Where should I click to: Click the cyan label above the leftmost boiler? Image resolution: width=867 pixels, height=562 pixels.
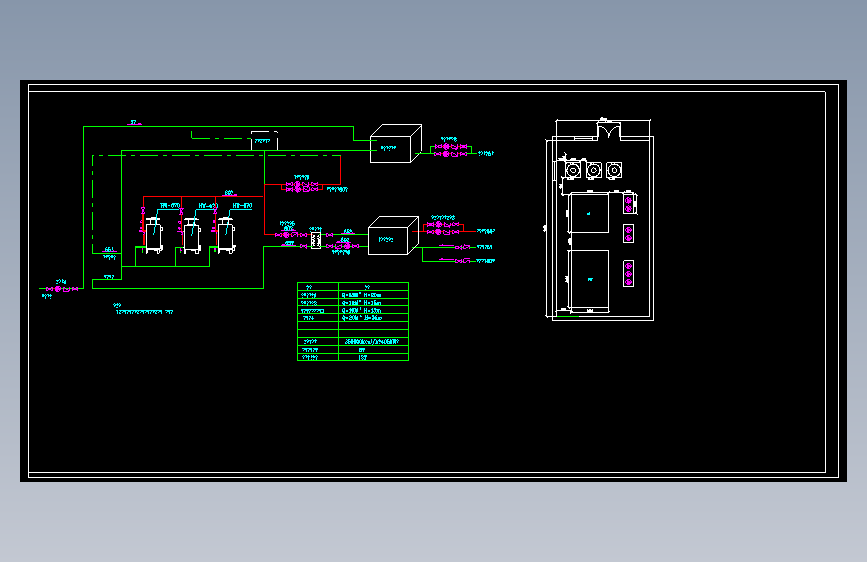click(170, 206)
